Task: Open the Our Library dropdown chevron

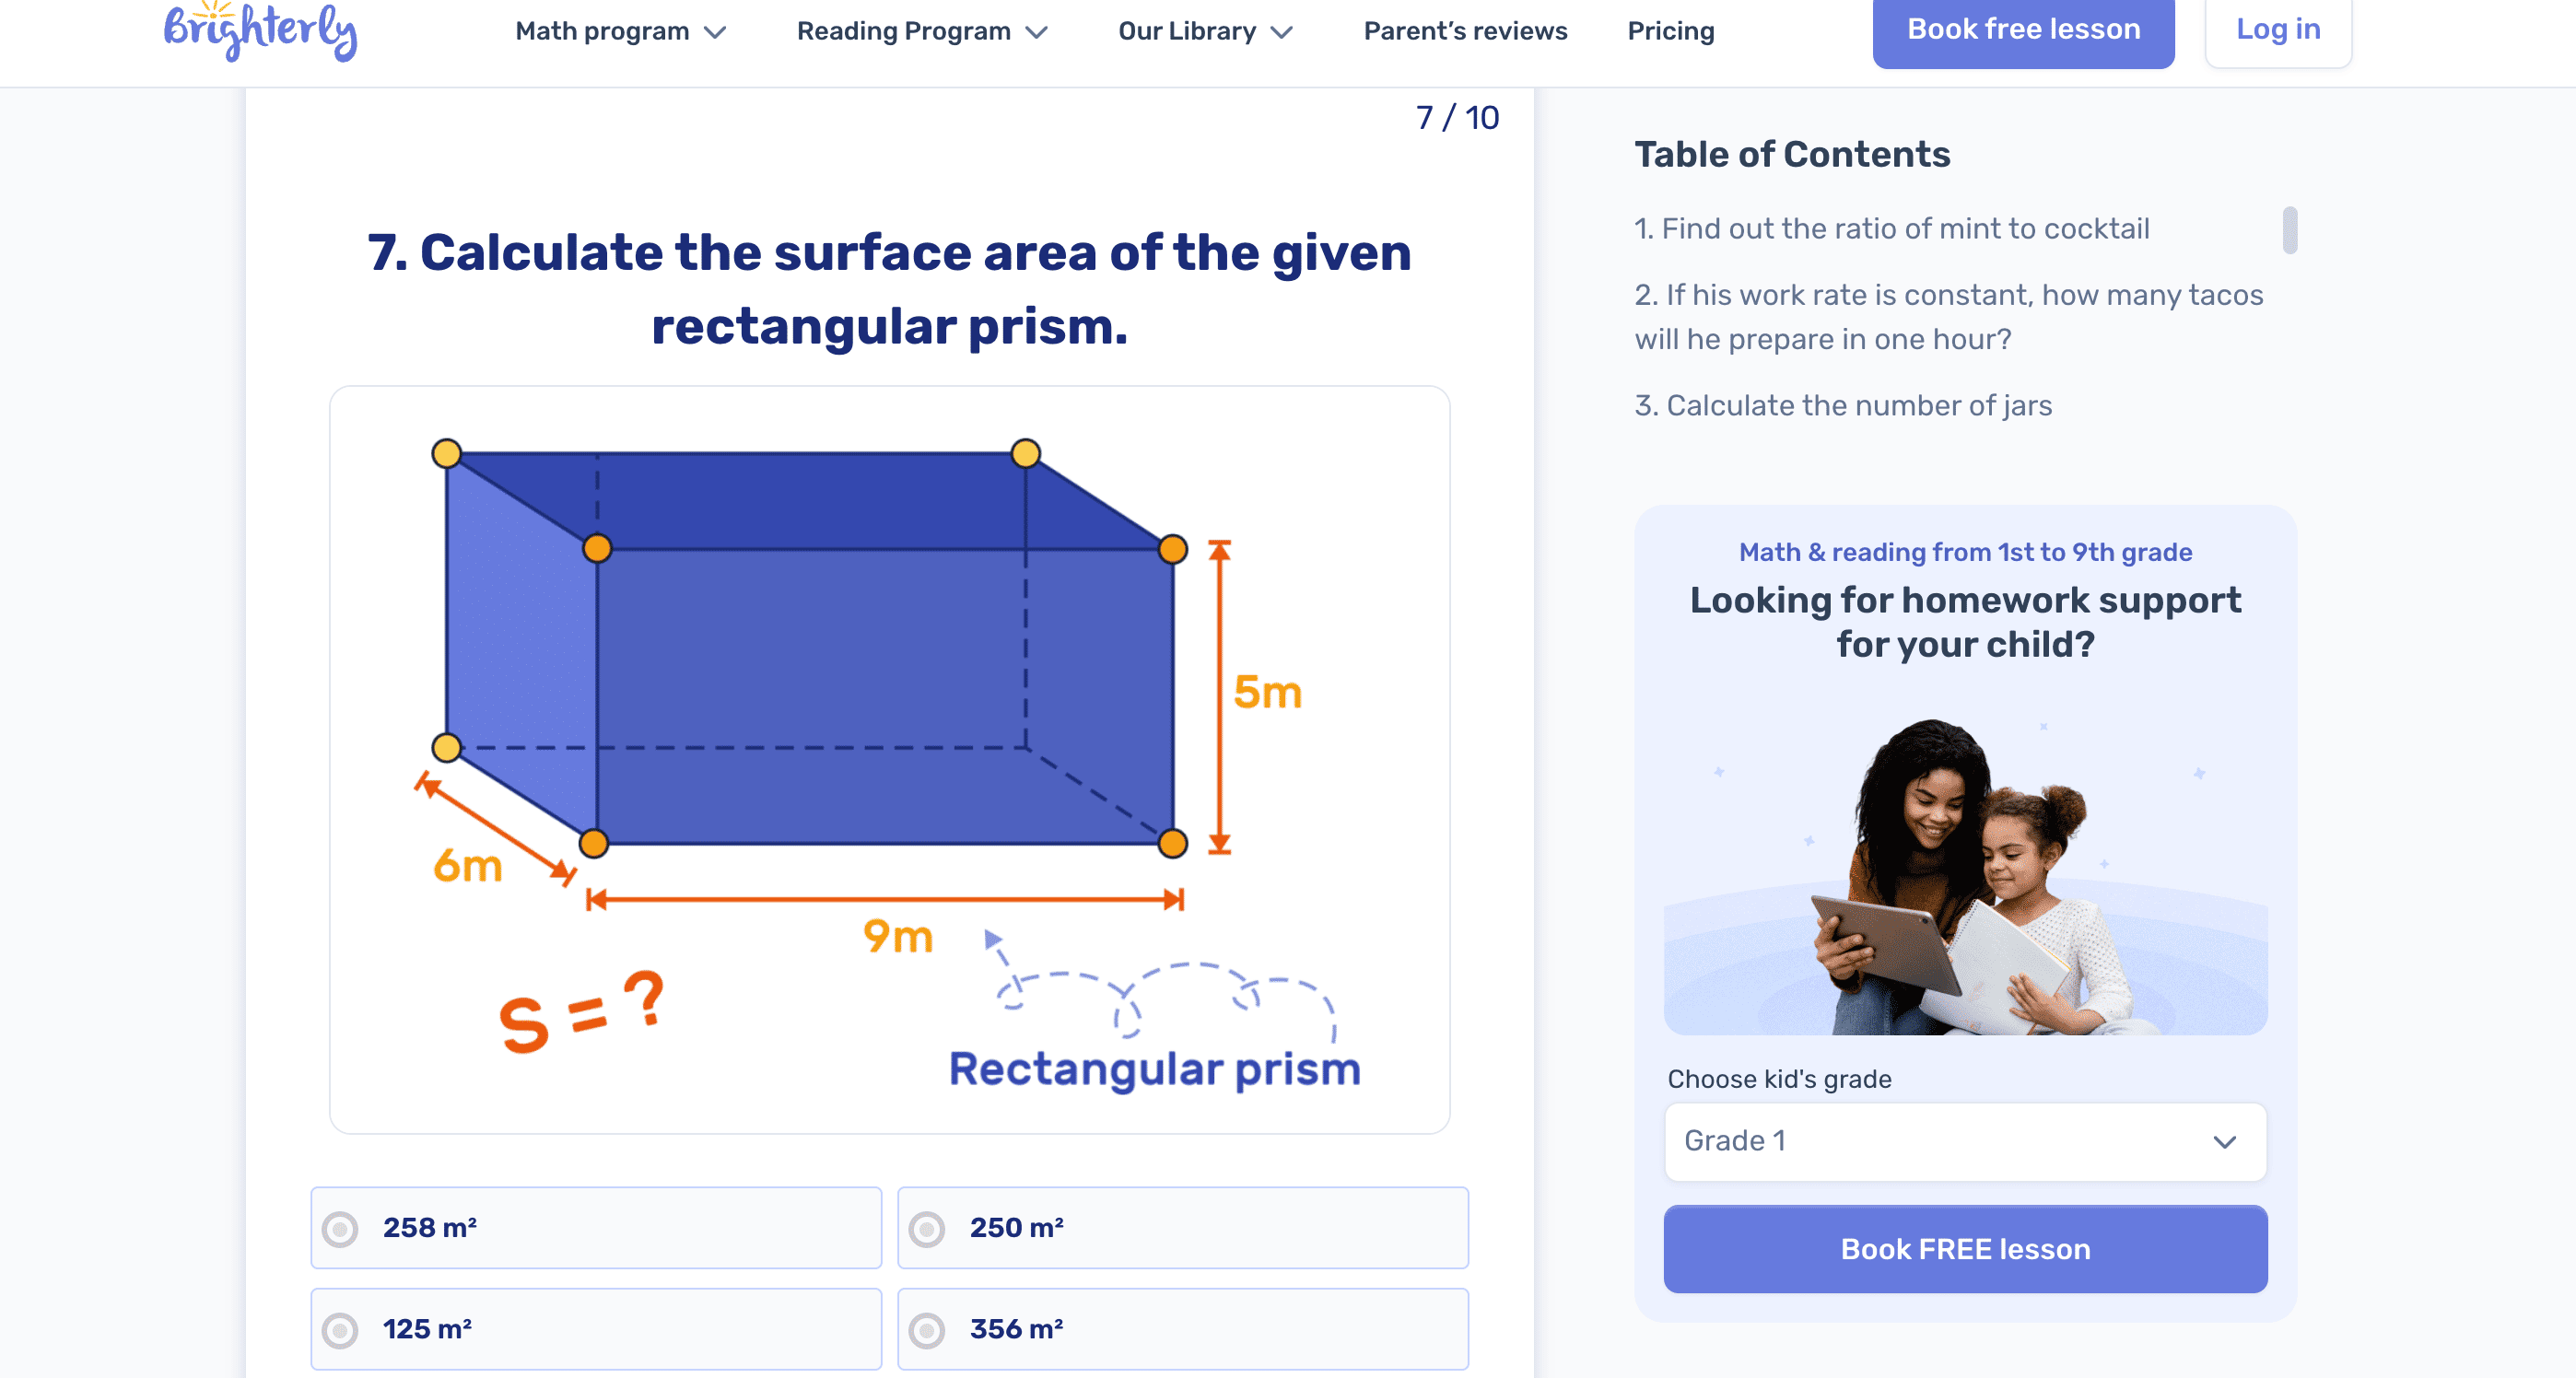Action: (1282, 33)
